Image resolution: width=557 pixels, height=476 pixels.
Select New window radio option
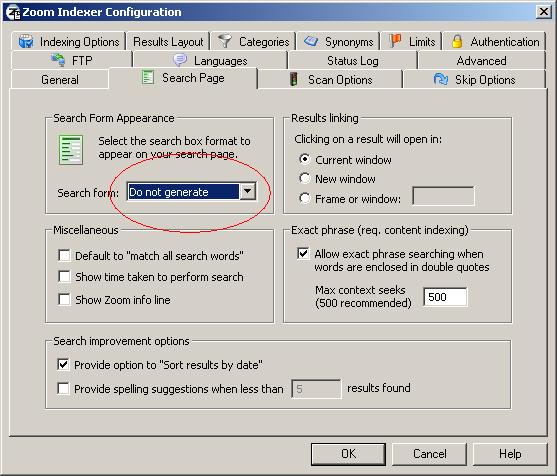[x=305, y=178]
